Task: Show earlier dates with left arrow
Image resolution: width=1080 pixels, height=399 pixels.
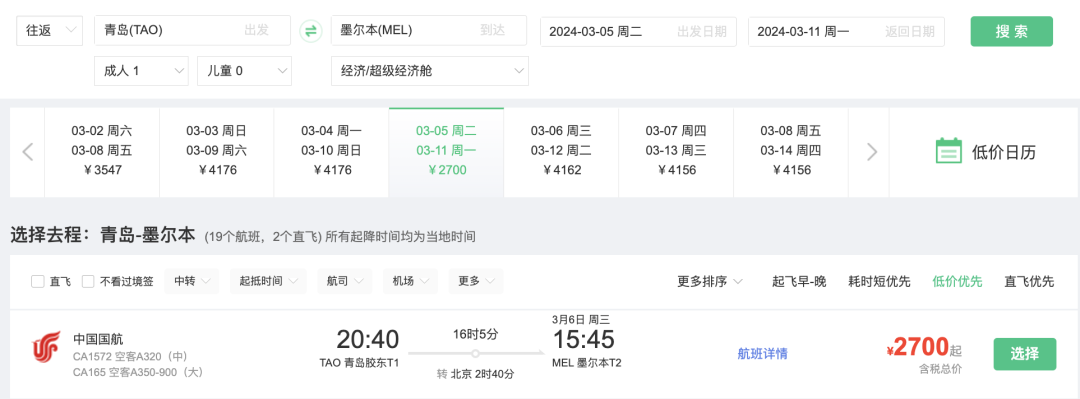Action: 28,152
